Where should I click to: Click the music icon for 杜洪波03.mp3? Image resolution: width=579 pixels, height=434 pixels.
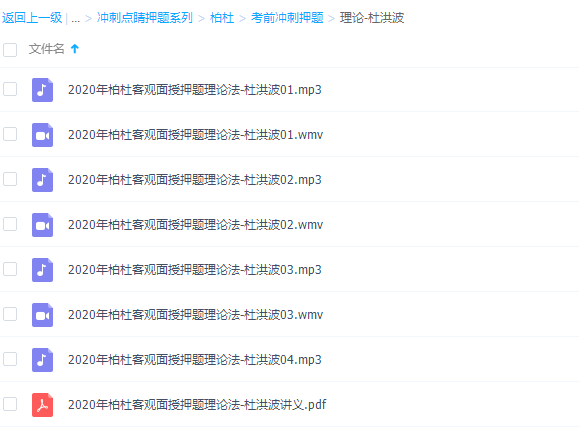coord(42,270)
